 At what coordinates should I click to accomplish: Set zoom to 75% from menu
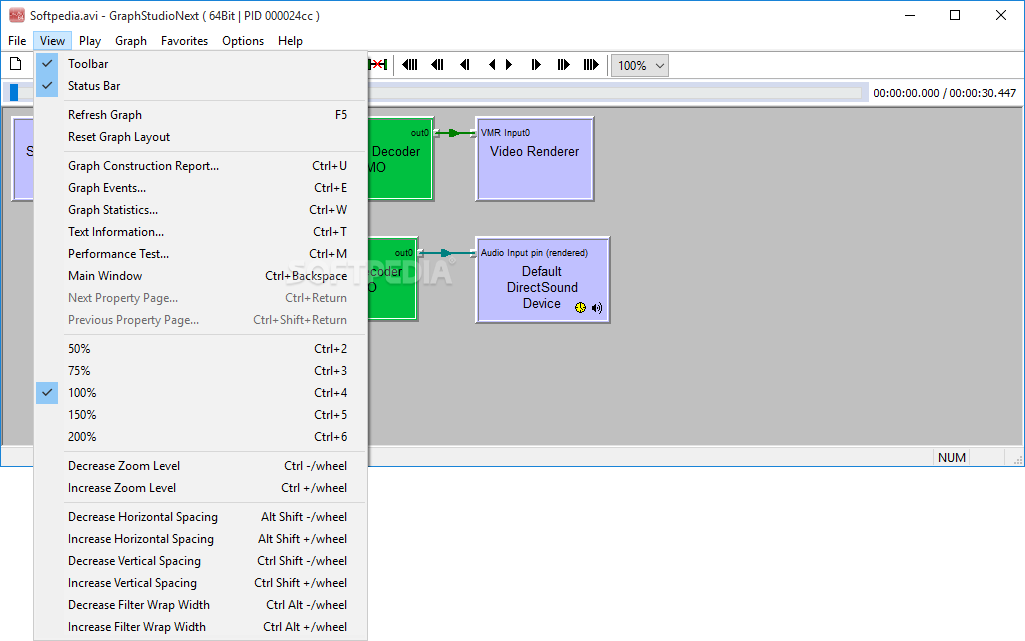(x=201, y=370)
